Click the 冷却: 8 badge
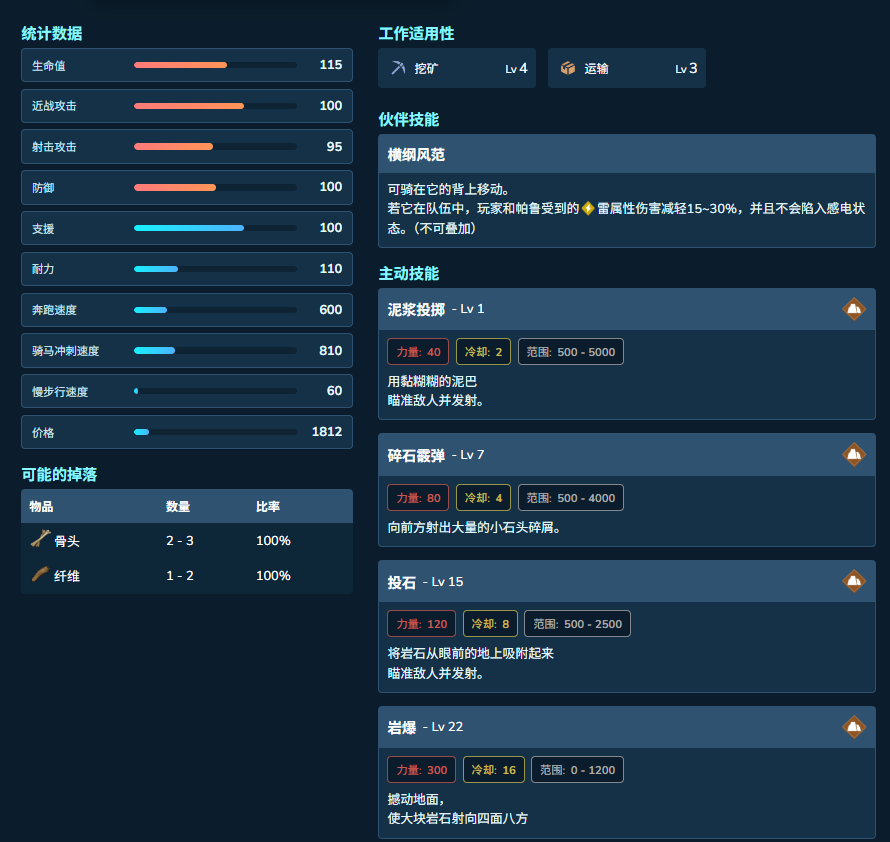 pyautogui.click(x=490, y=624)
